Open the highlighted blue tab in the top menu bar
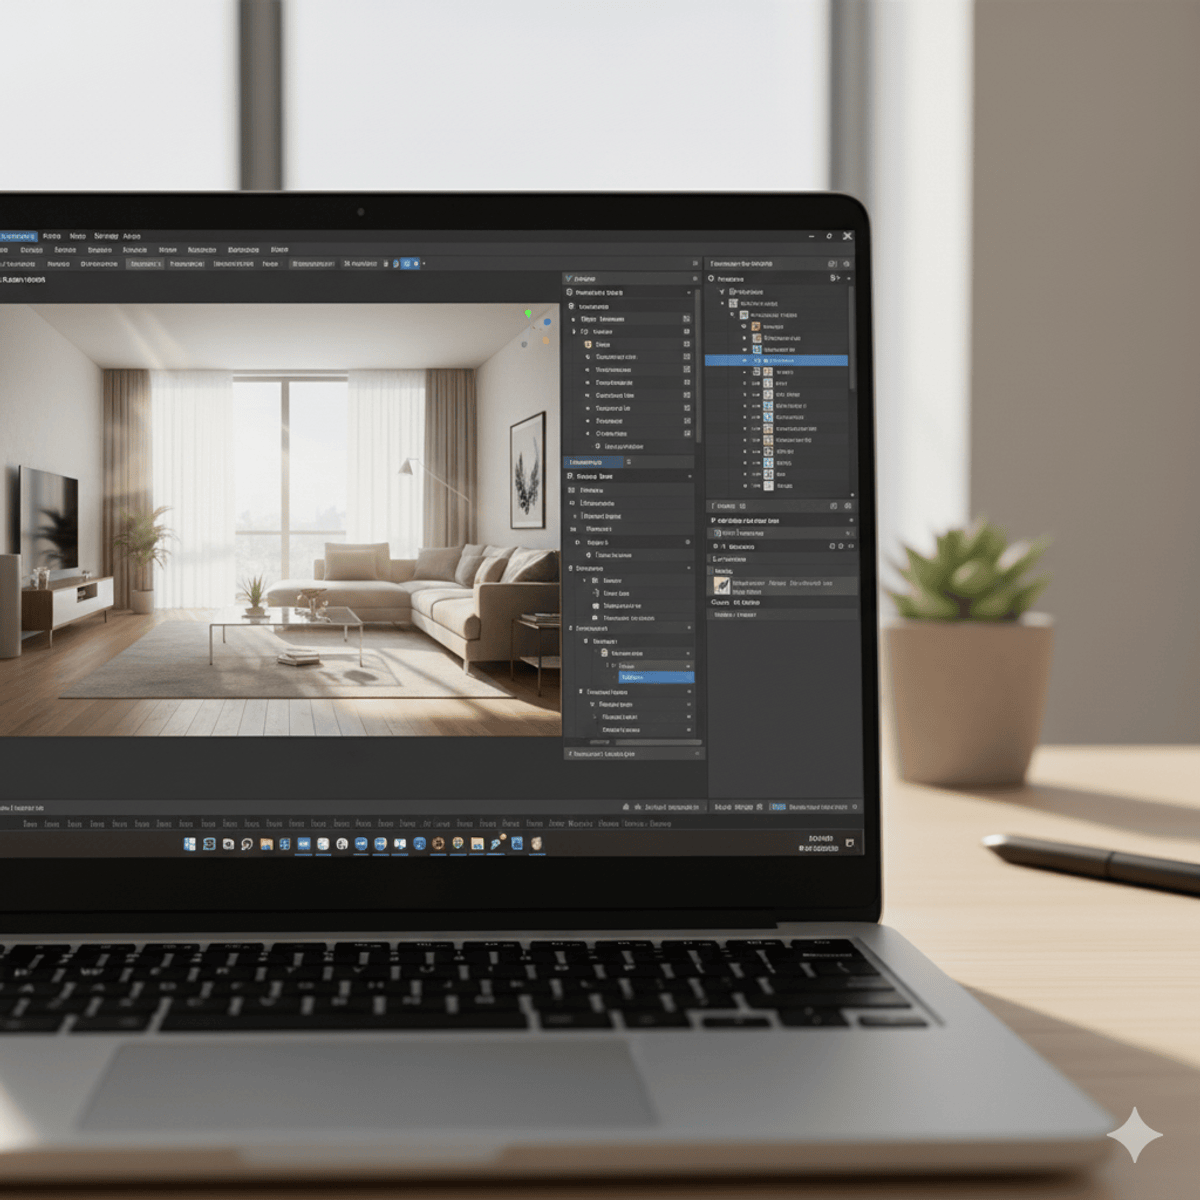Screen dimensions: 1200x1200 pos(17,236)
